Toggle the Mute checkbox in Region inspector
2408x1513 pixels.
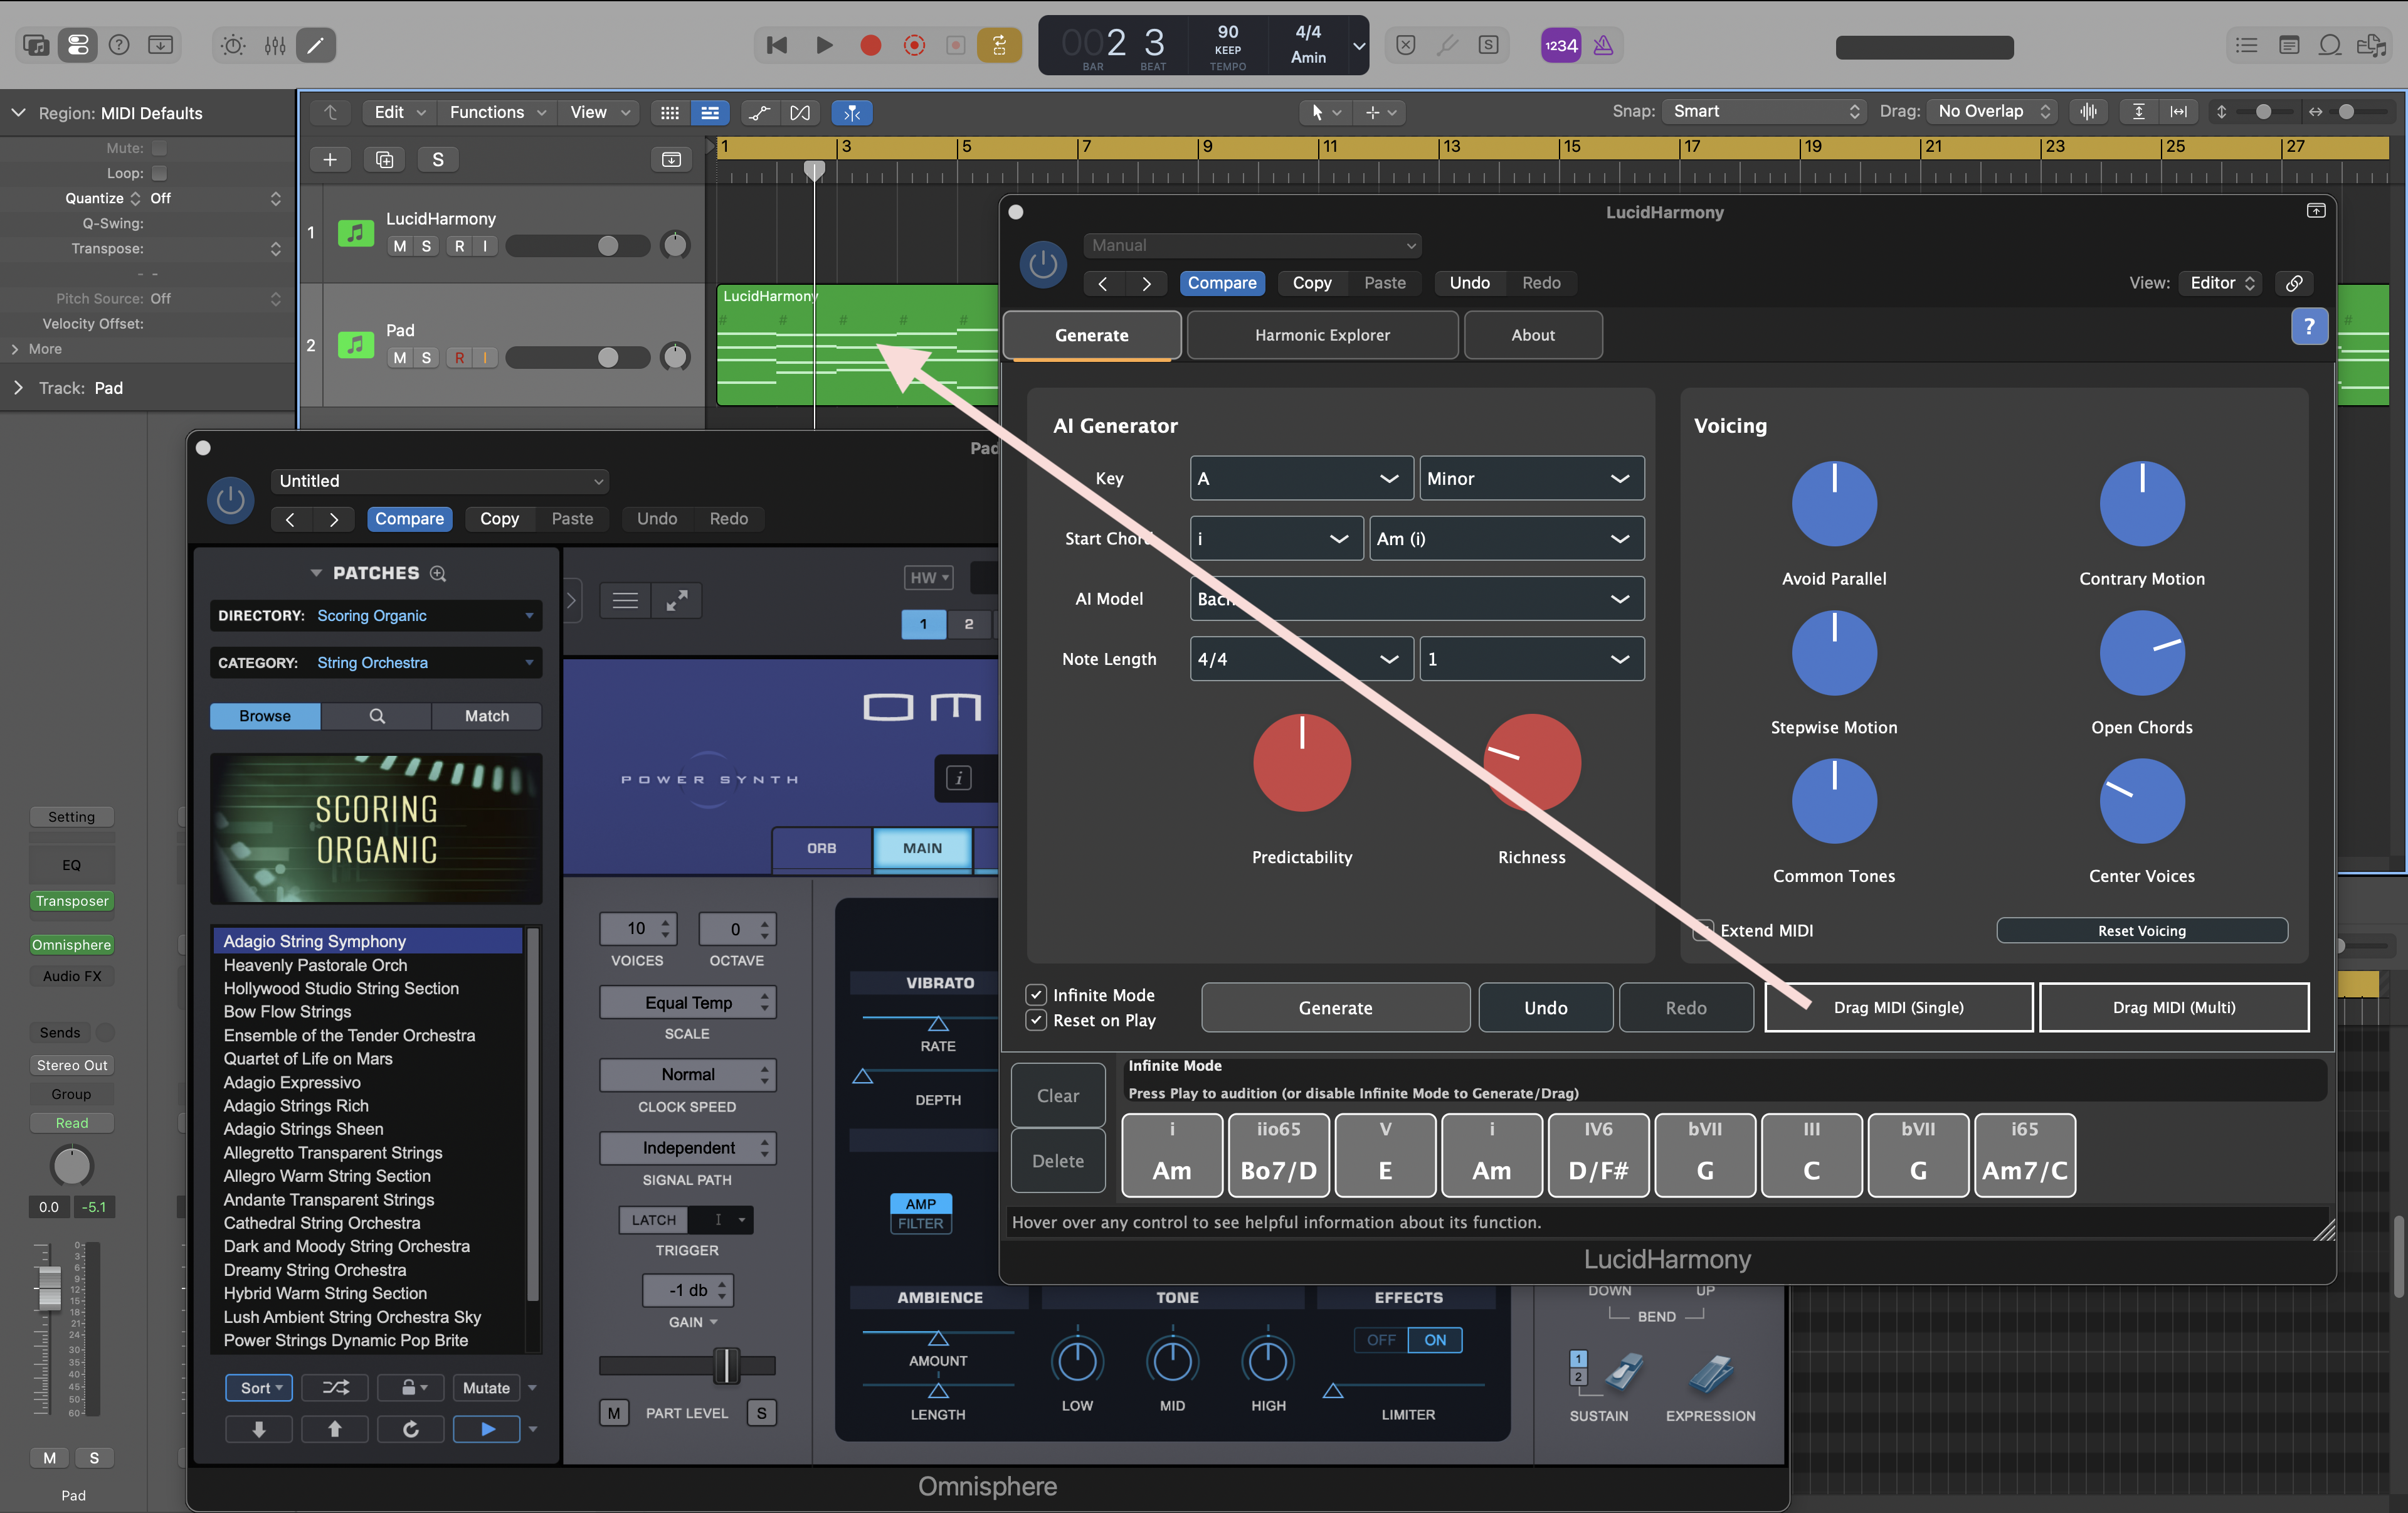tap(159, 148)
